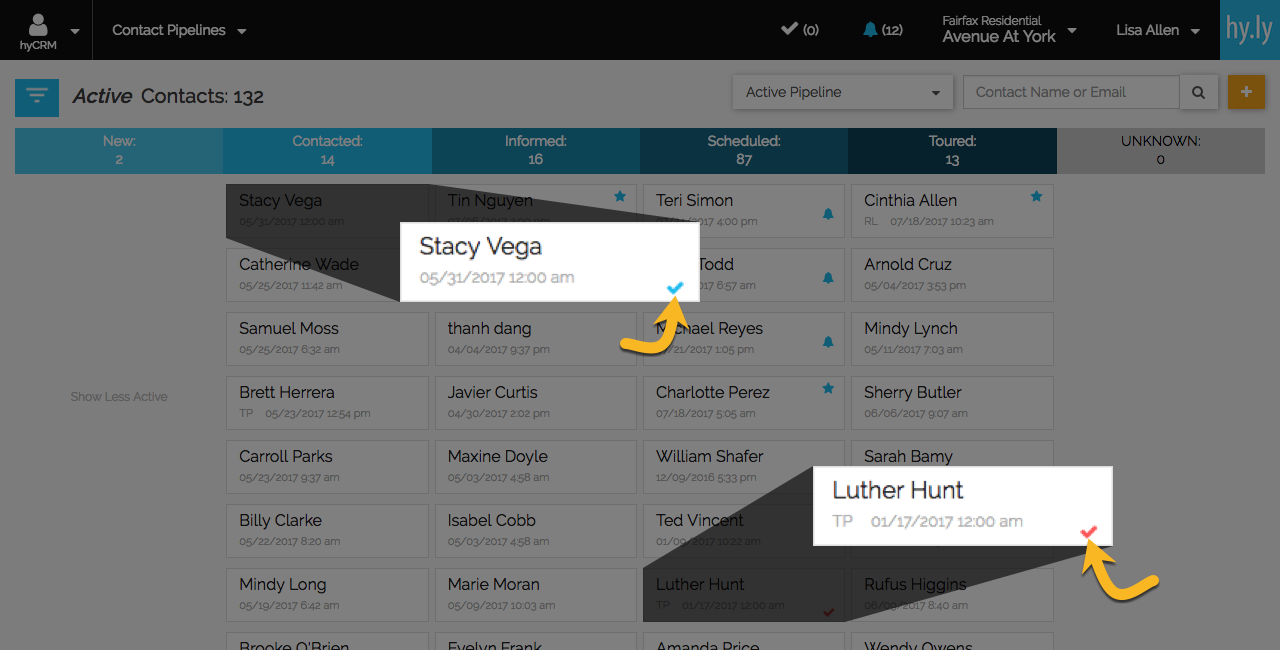Expand the Contact Pipelines dropdown
The height and width of the screenshot is (650, 1280).
coord(179,31)
